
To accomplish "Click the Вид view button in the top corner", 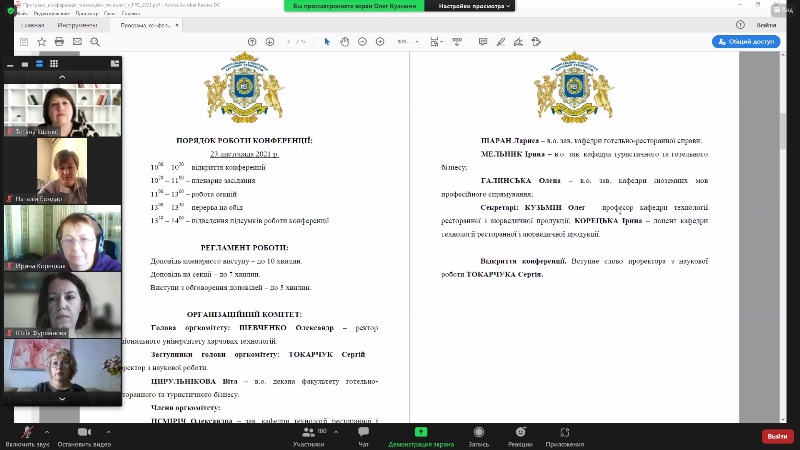I will point(784,10).
